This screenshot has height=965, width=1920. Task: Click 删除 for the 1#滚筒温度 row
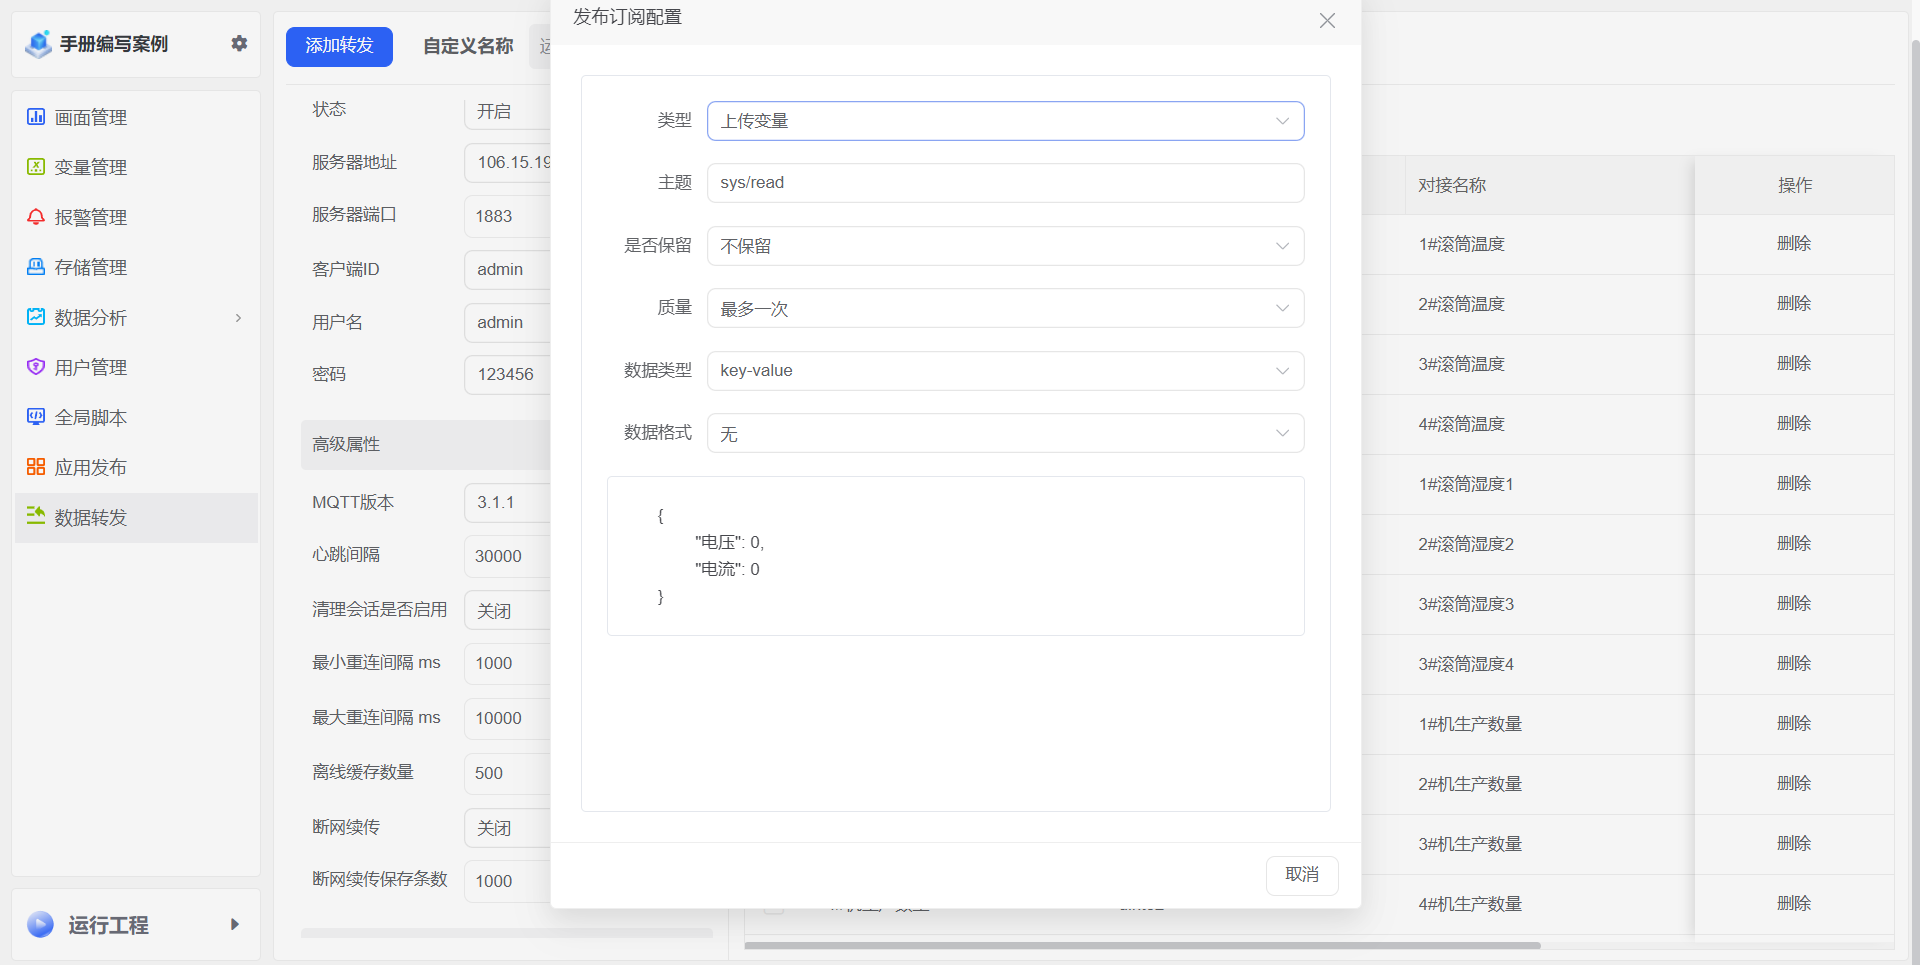(x=1795, y=243)
